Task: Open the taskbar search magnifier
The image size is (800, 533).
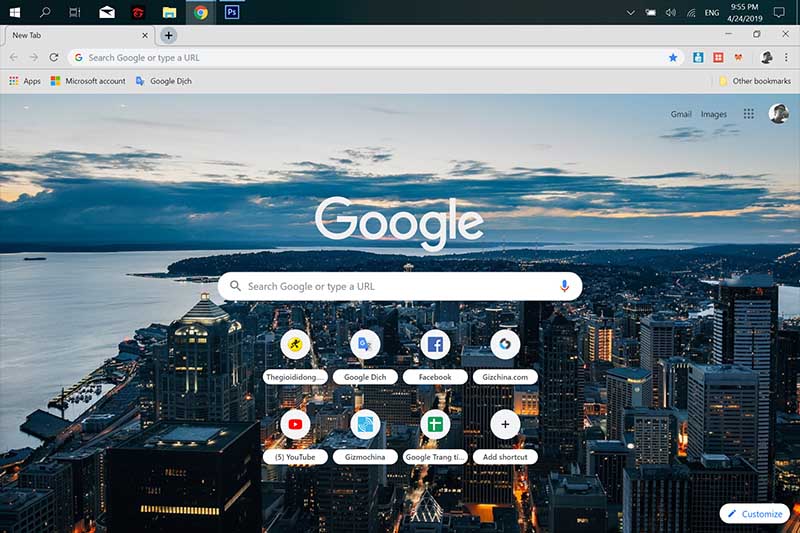Action: (x=45, y=12)
